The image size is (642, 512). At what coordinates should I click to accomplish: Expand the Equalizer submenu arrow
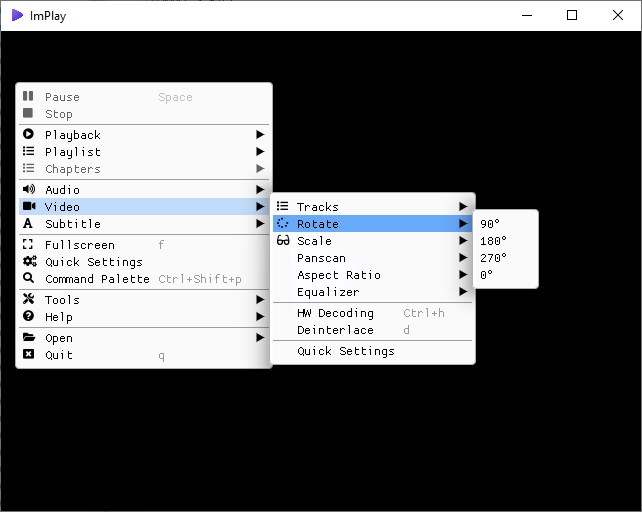click(x=463, y=292)
